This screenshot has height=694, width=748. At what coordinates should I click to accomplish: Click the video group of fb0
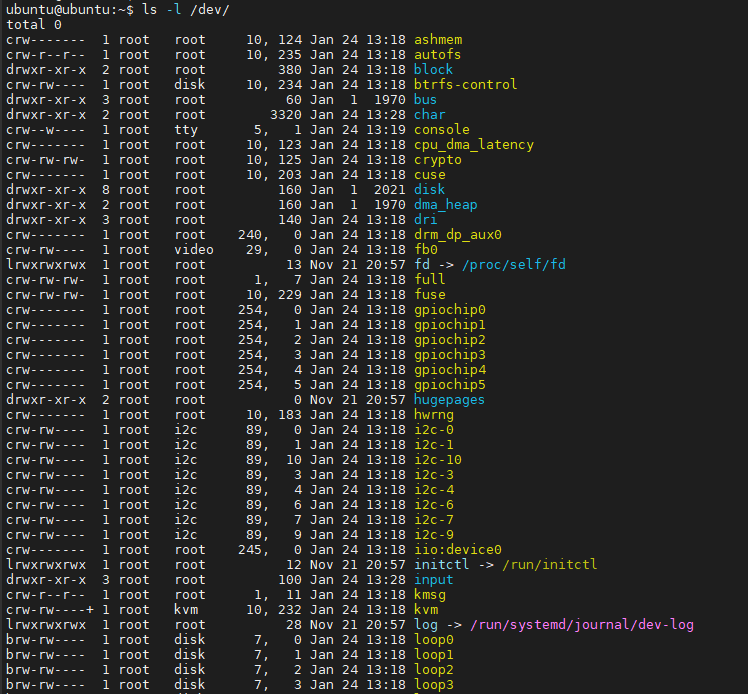click(x=194, y=249)
